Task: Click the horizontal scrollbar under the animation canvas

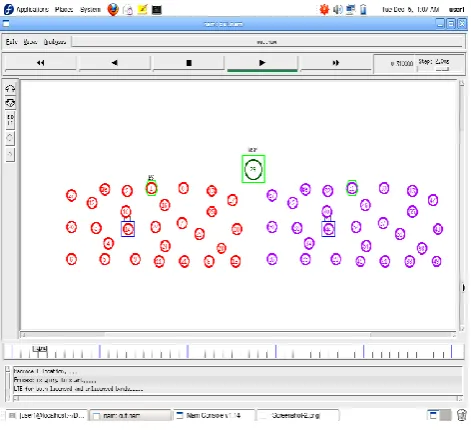Action: 238,334
